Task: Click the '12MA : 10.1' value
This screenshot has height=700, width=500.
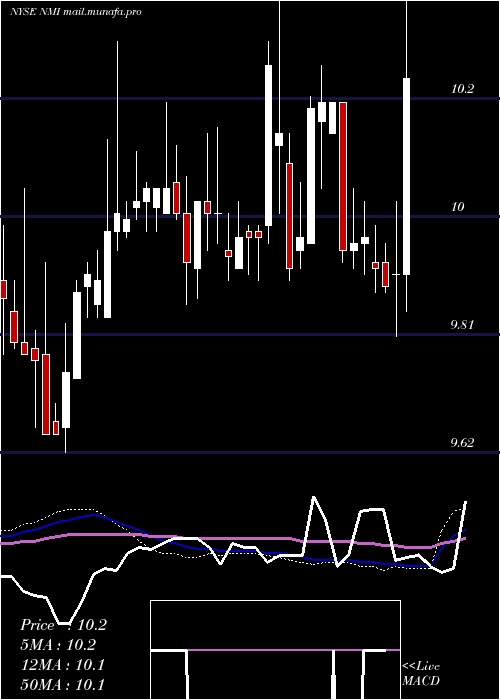Action: coord(63,664)
